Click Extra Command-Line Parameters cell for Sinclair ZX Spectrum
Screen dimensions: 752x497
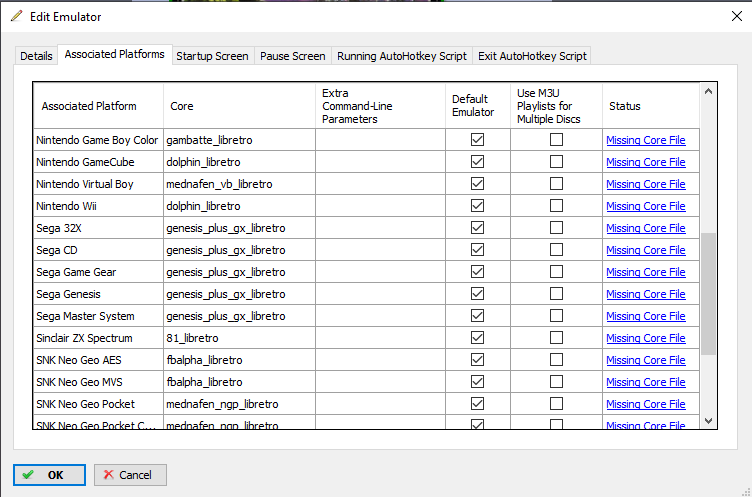(380, 338)
